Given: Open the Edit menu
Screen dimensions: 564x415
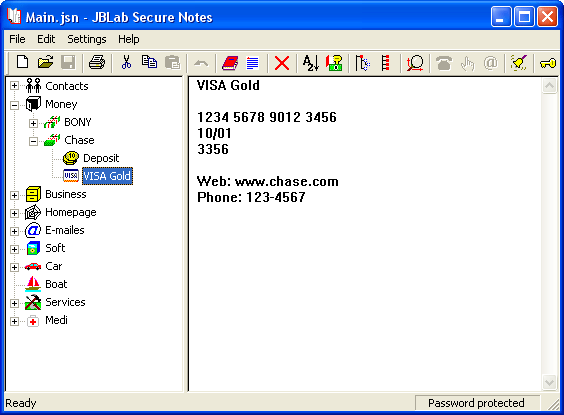Looking at the screenshot, I should click(x=46, y=39).
